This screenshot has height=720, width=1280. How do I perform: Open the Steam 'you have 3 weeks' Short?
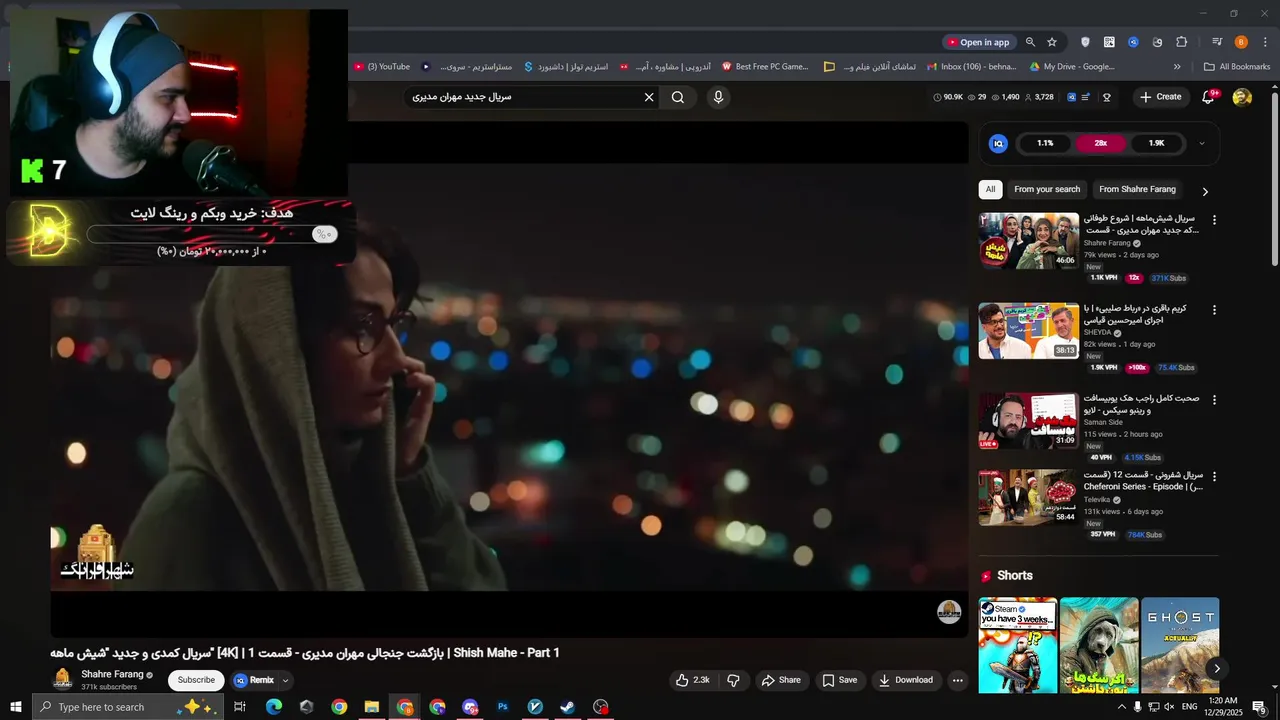[1018, 645]
